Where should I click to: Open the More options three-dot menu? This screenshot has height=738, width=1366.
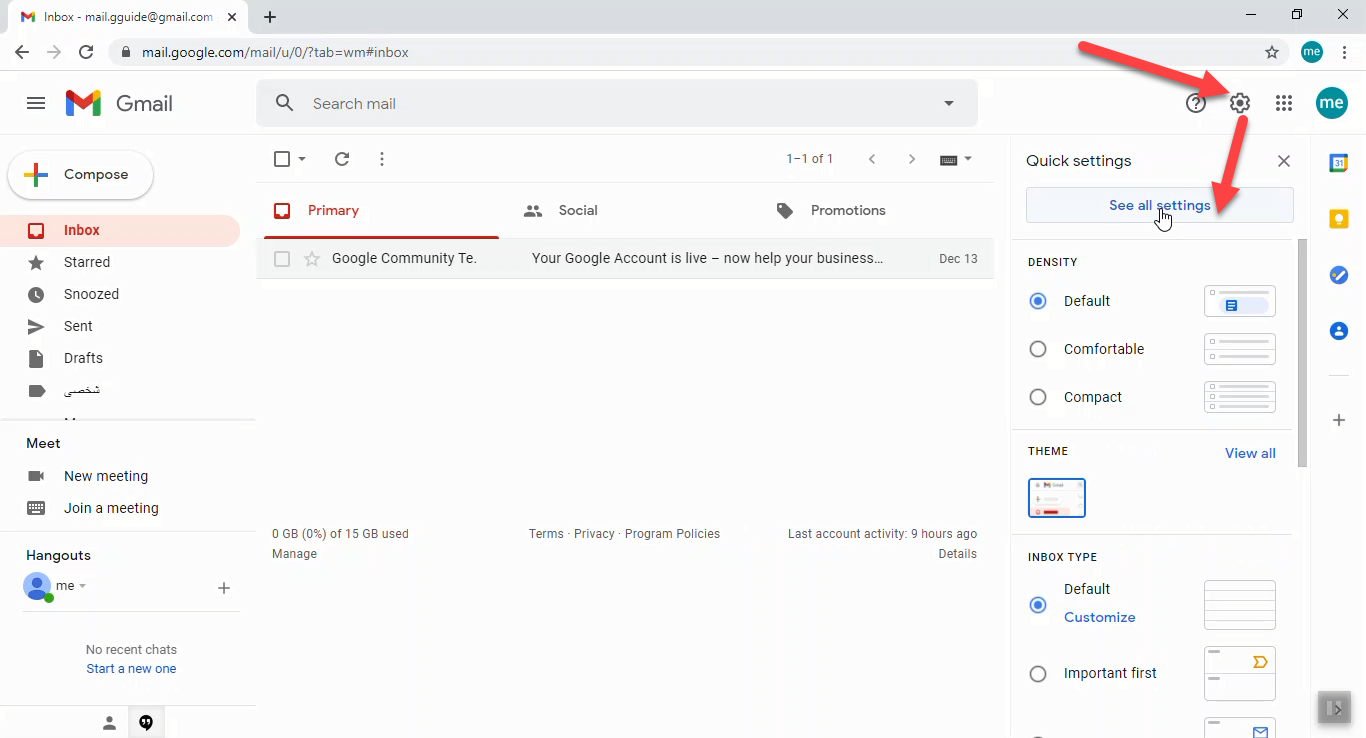tap(382, 159)
